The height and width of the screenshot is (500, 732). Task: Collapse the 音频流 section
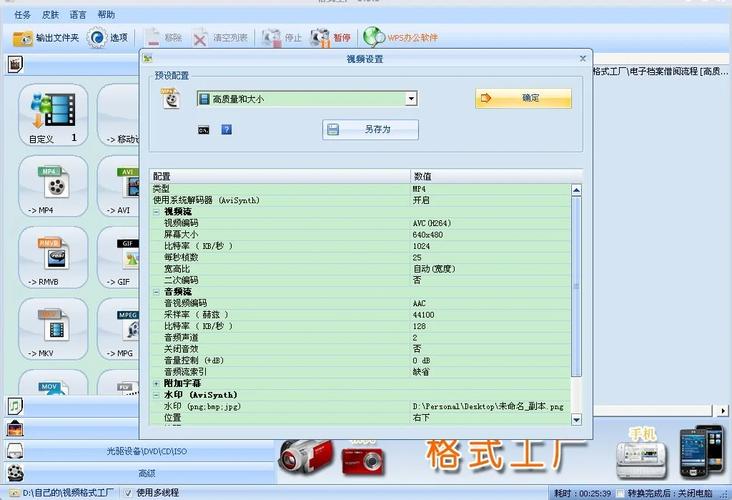tap(156, 292)
